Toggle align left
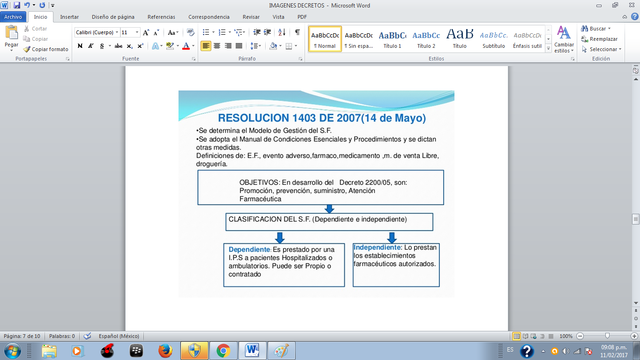Viewport: 640px width, 360px height. pyautogui.click(x=206, y=46)
